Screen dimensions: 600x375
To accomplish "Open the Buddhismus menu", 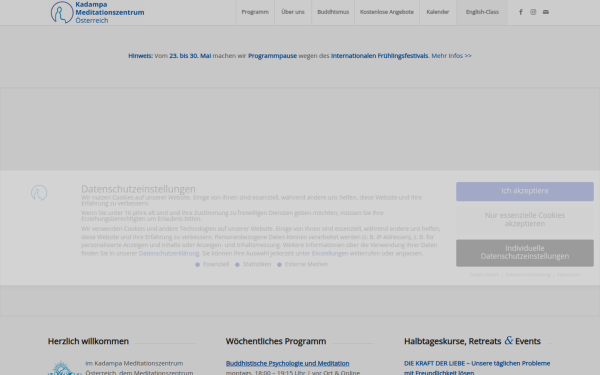I will click(x=333, y=12).
